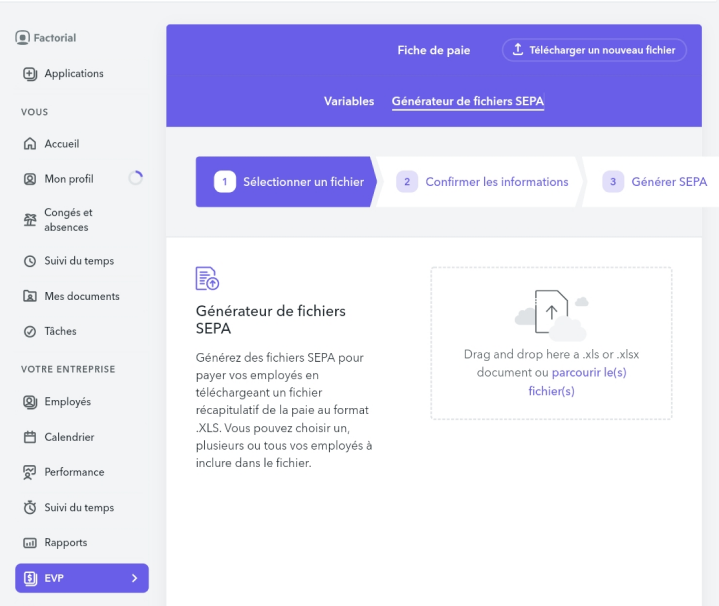This screenshot has height=606, width=719.
Task: Select Générateur de fichiers SEPA tab
Action: click(x=468, y=101)
